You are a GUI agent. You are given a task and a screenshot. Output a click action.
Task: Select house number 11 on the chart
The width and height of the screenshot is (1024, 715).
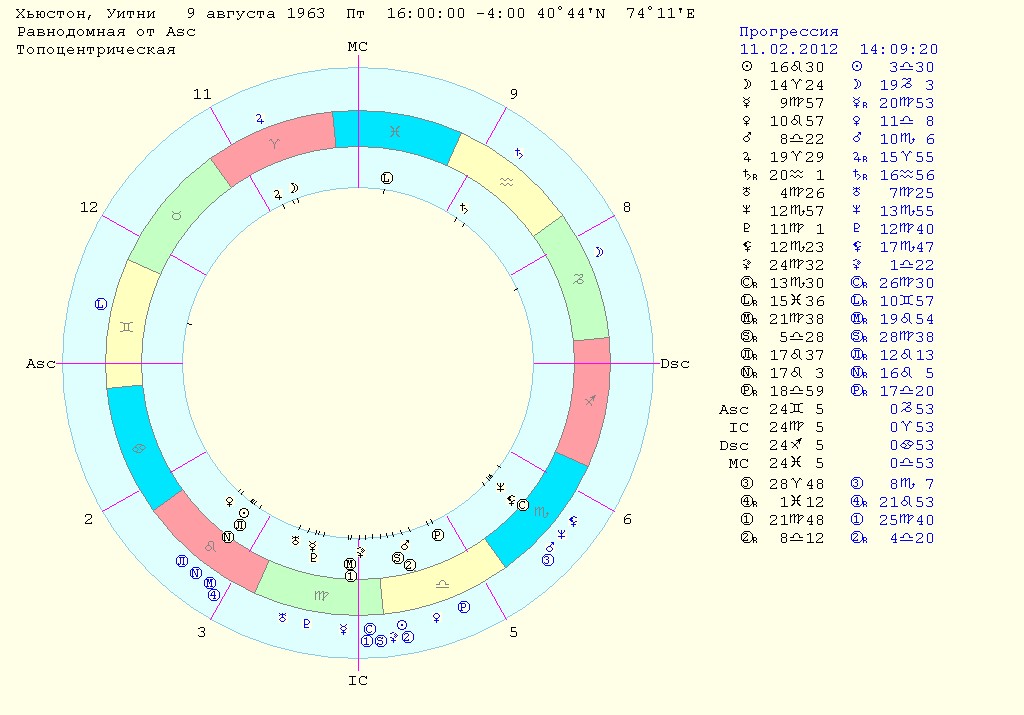click(x=203, y=94)
